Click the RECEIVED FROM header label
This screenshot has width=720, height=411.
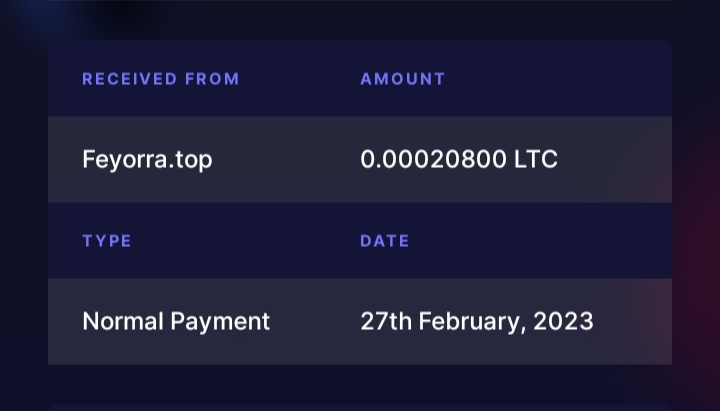click(x=160, y=79)
